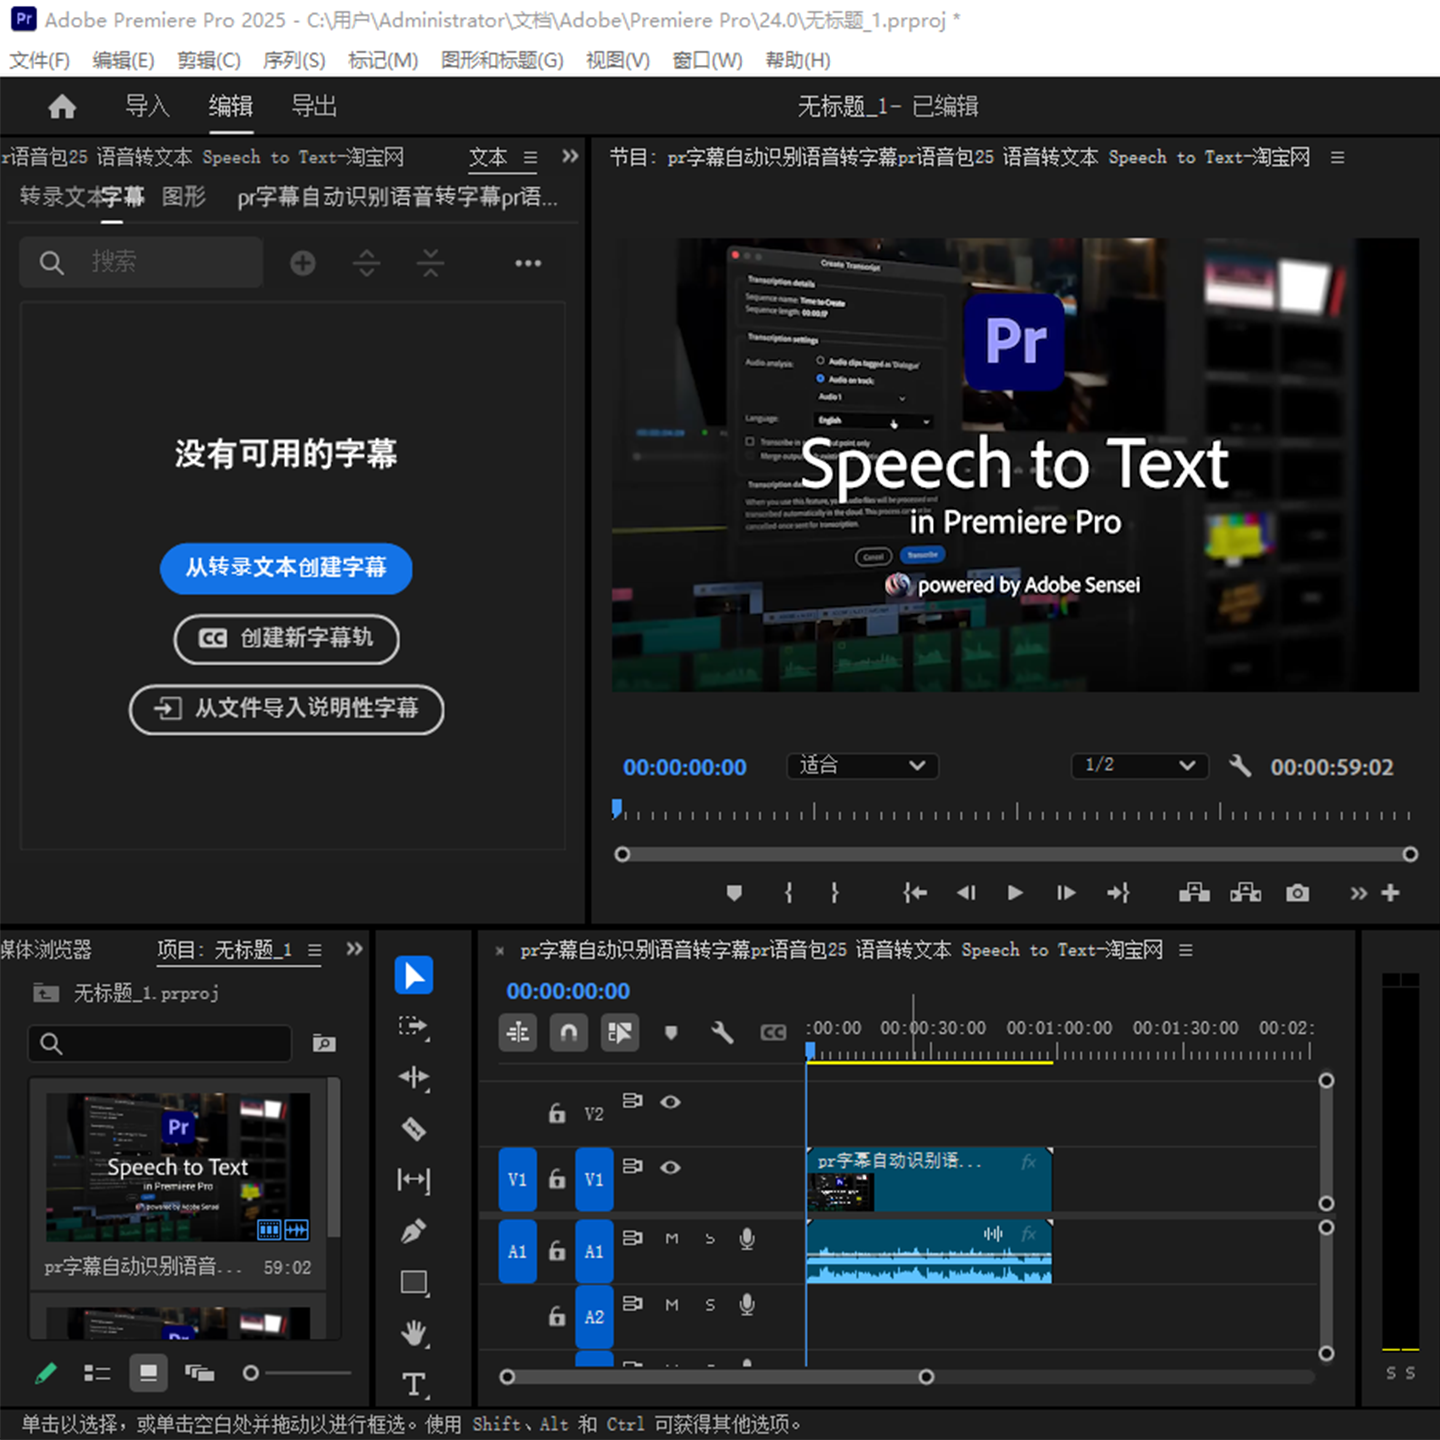Open the 序列(S) menu
The image size is (1440, 1440).
[x=294, y=60]
